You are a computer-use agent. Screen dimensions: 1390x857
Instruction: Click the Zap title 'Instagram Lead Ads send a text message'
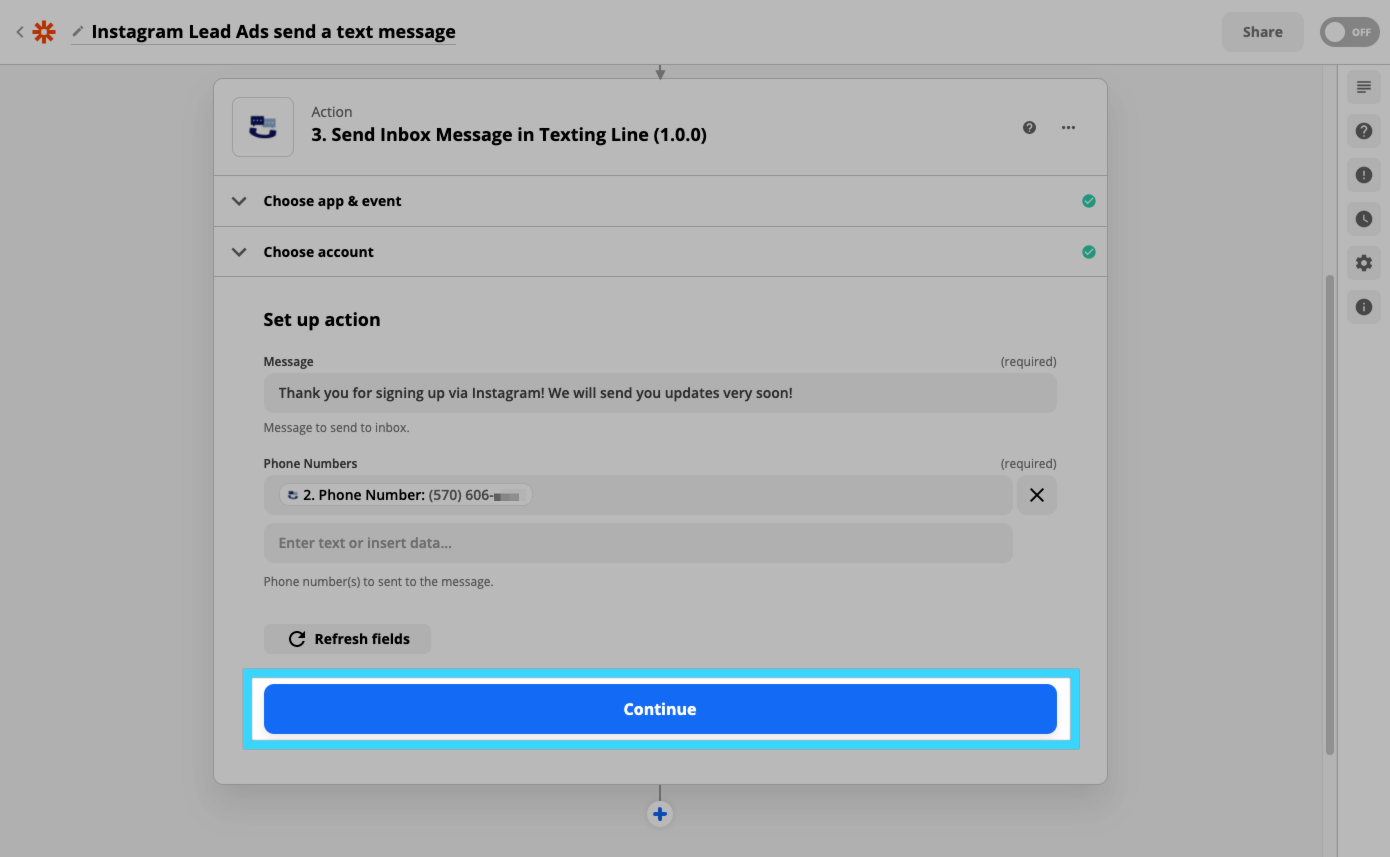[273, 32]
